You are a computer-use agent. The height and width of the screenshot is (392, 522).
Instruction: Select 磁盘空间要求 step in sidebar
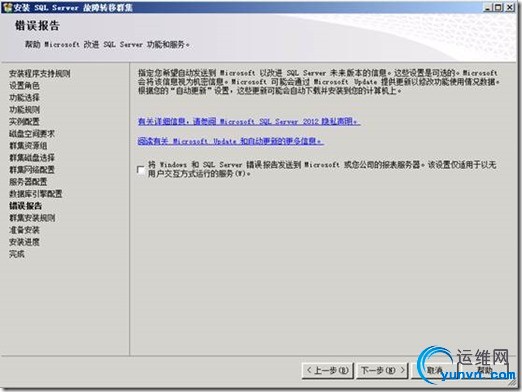pyautogui.click(x=32, y=133)
